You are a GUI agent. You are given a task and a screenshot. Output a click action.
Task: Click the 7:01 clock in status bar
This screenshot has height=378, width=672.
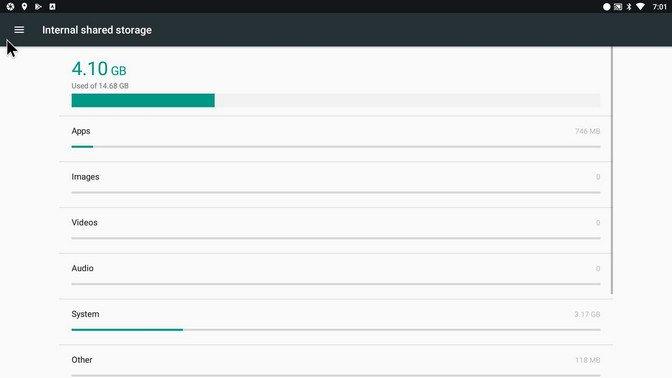pos(660,6)
